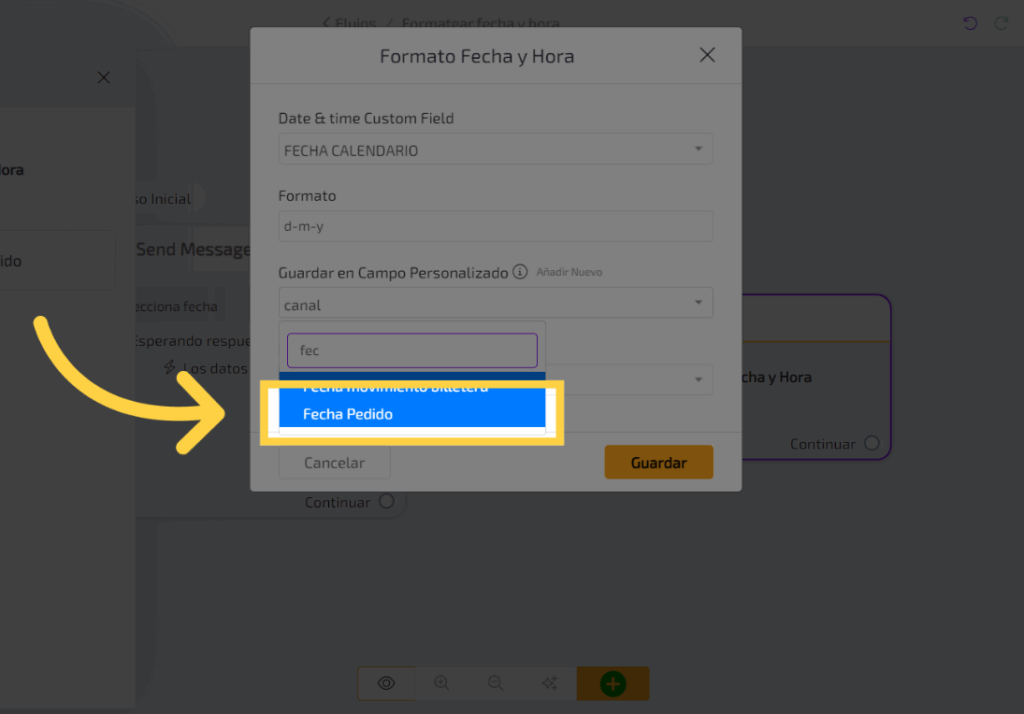The width and height of the screenshot is (1024, 714).
Task: Zoom in on the flow canvas
Action: point(441,683)
